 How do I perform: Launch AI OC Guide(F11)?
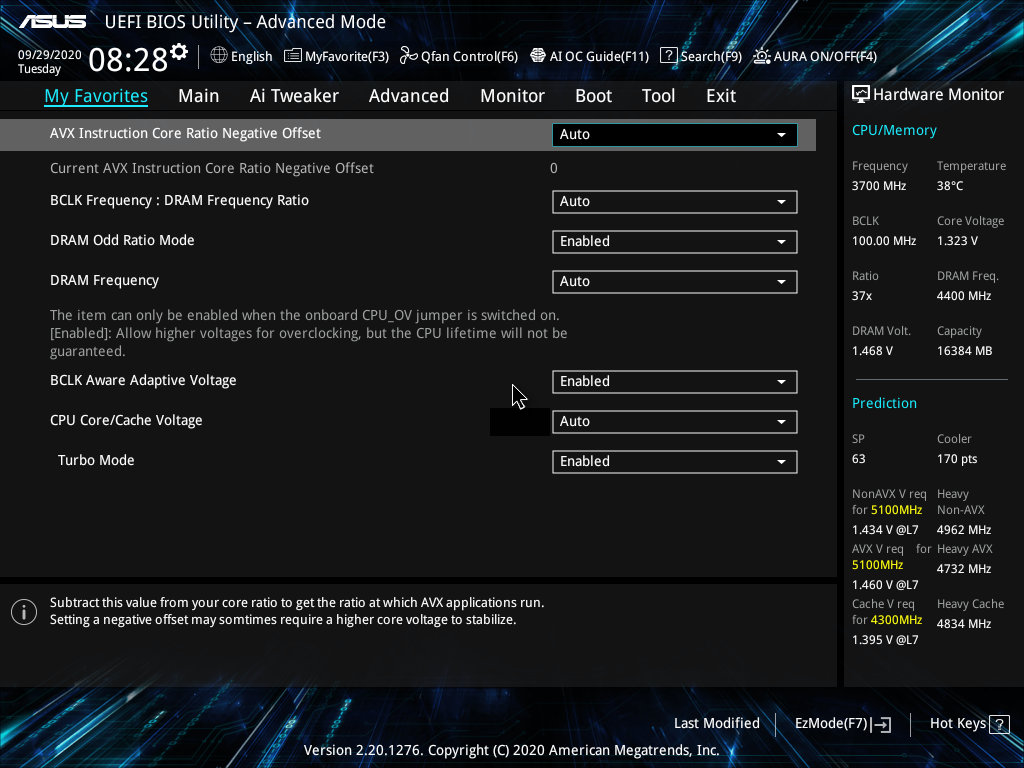click(589, 56)
